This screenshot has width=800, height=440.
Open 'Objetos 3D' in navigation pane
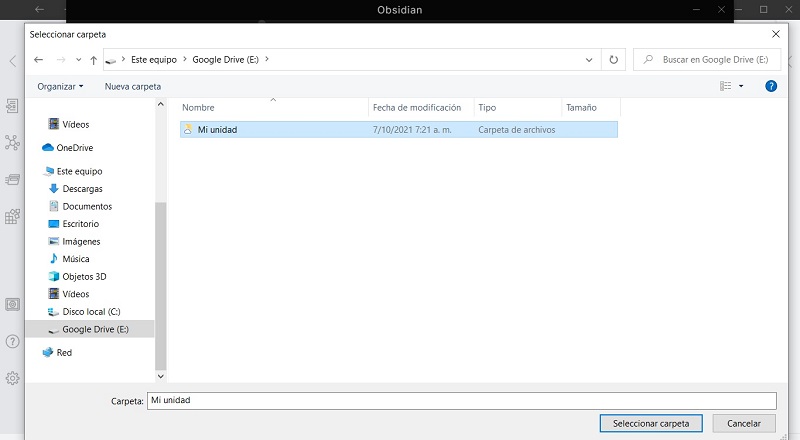pyautogui.click(x=84, y=277)
